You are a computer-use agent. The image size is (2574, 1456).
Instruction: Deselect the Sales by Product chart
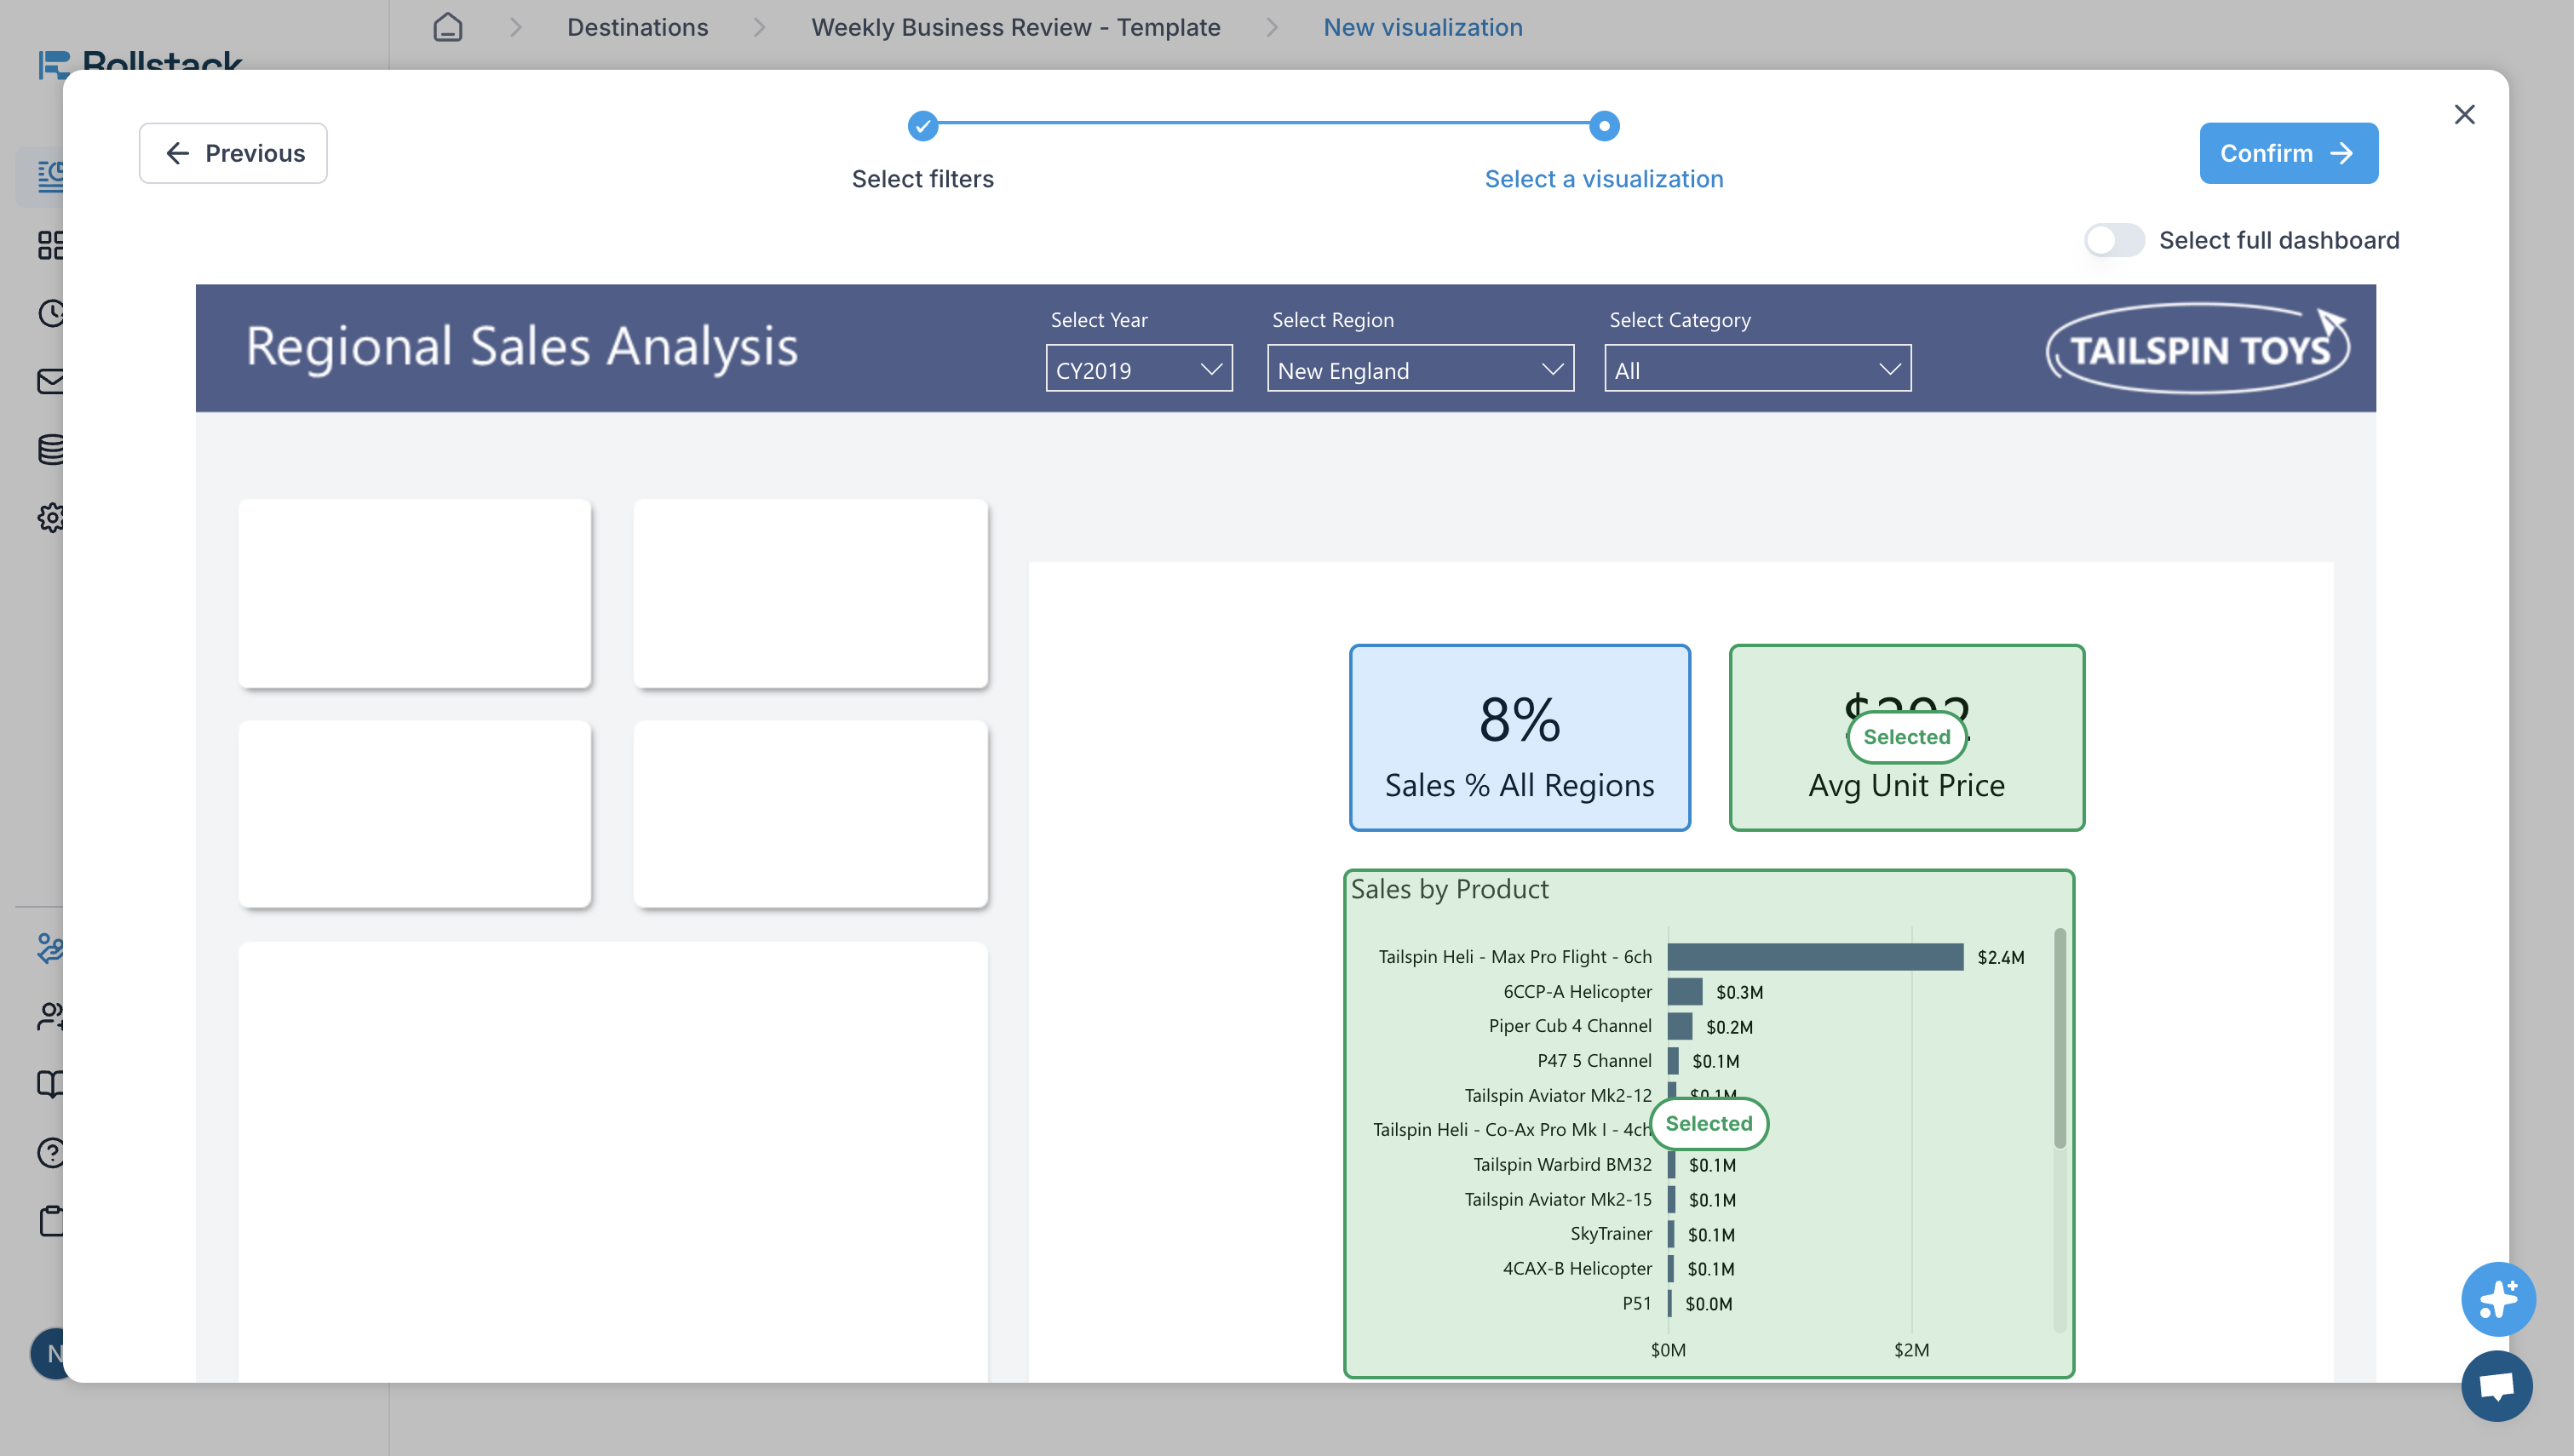point(1709,1123)
